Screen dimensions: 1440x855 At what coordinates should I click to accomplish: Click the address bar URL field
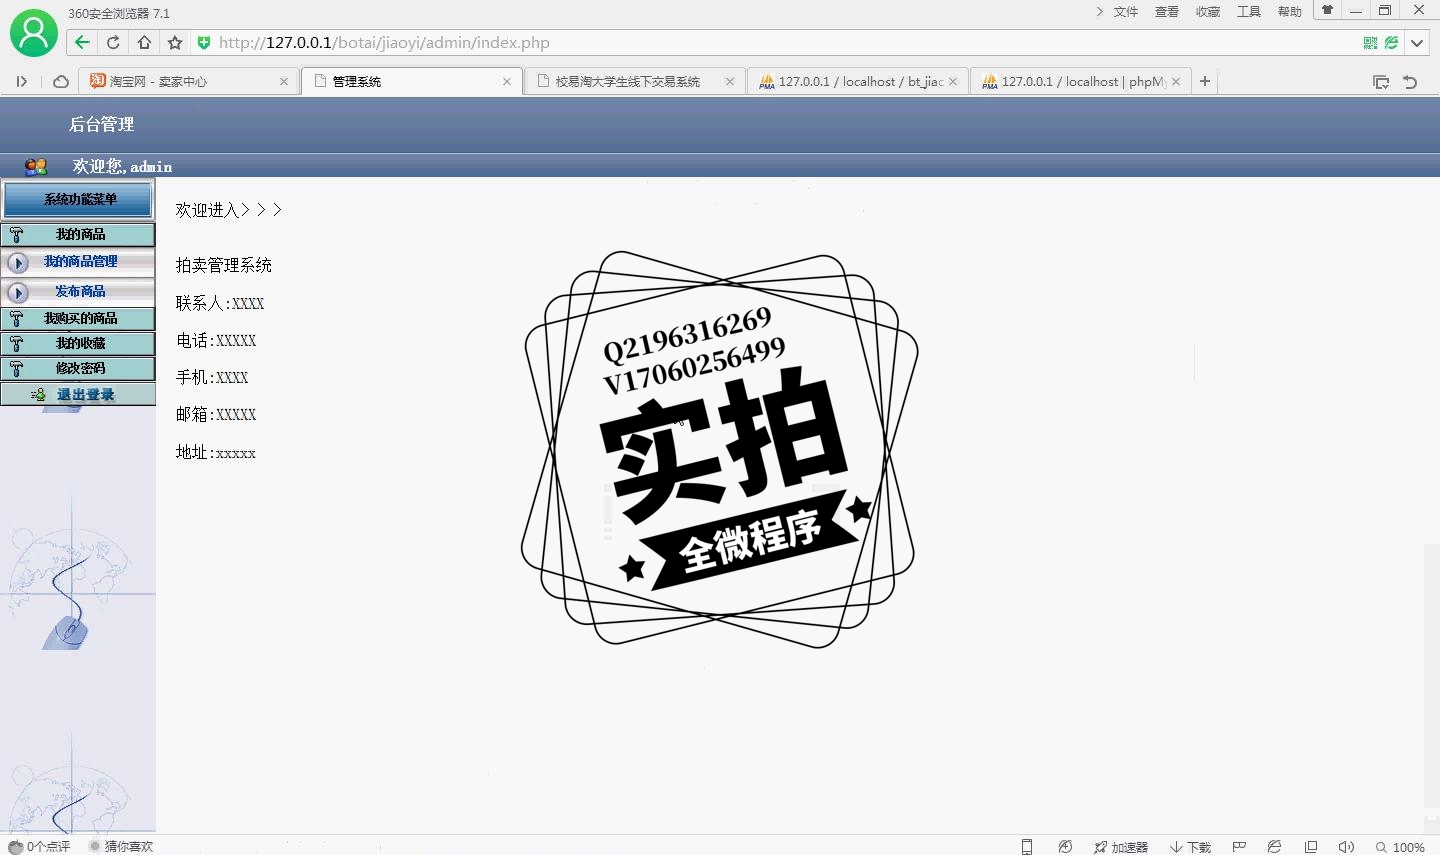pyautogui.click(x=780, y=42)
